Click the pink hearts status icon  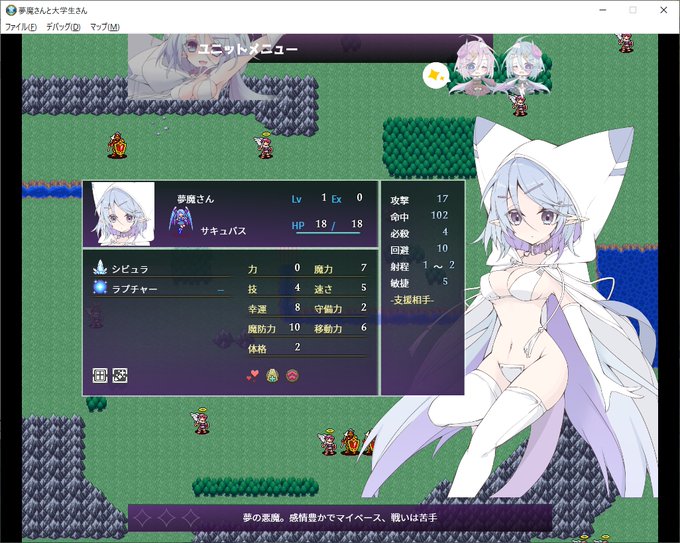click(252, 375)
